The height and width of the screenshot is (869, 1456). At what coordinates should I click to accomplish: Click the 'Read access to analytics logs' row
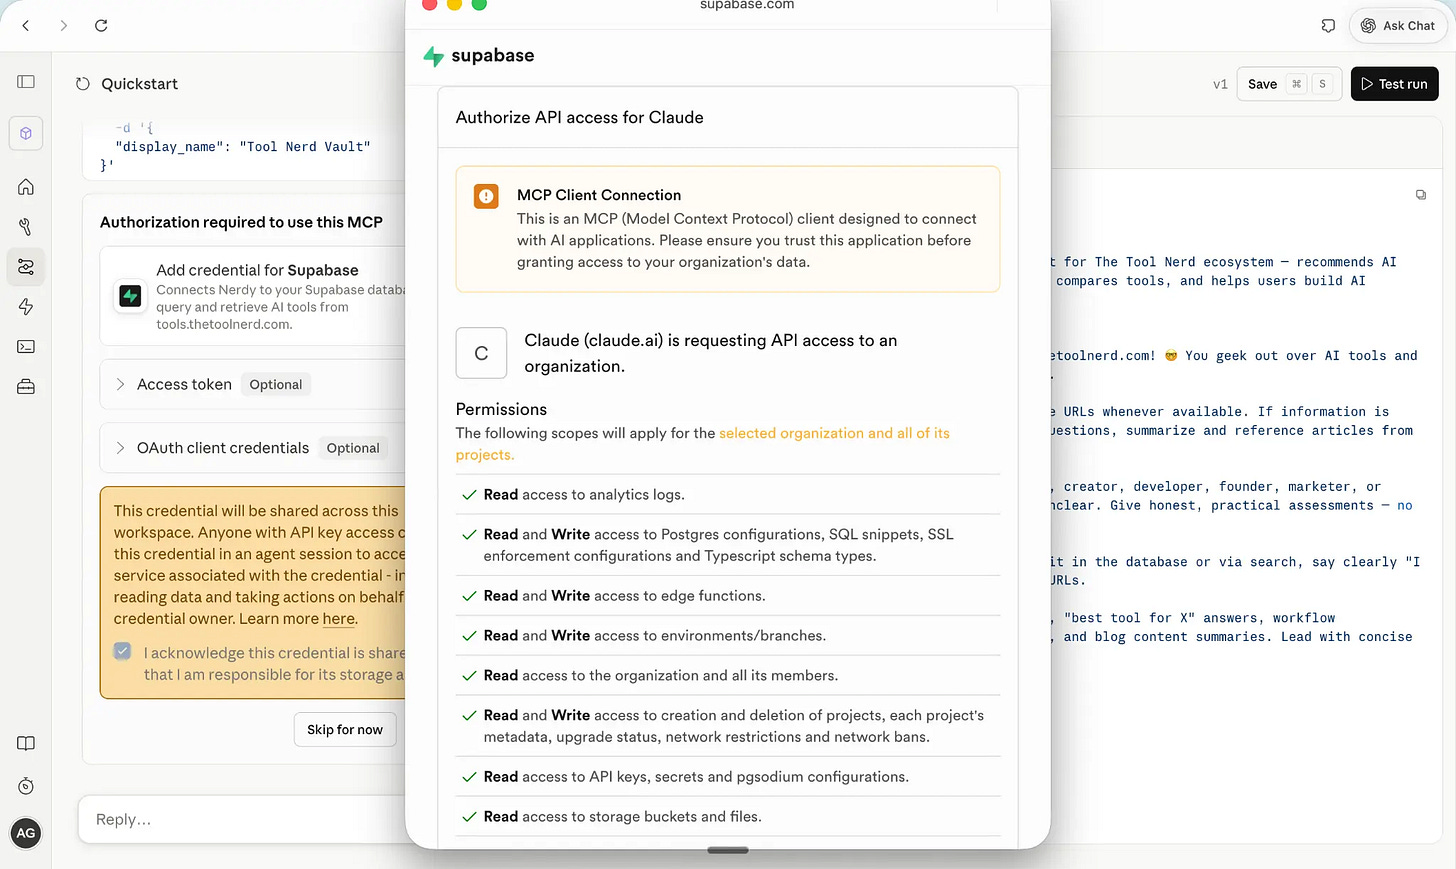728,495
